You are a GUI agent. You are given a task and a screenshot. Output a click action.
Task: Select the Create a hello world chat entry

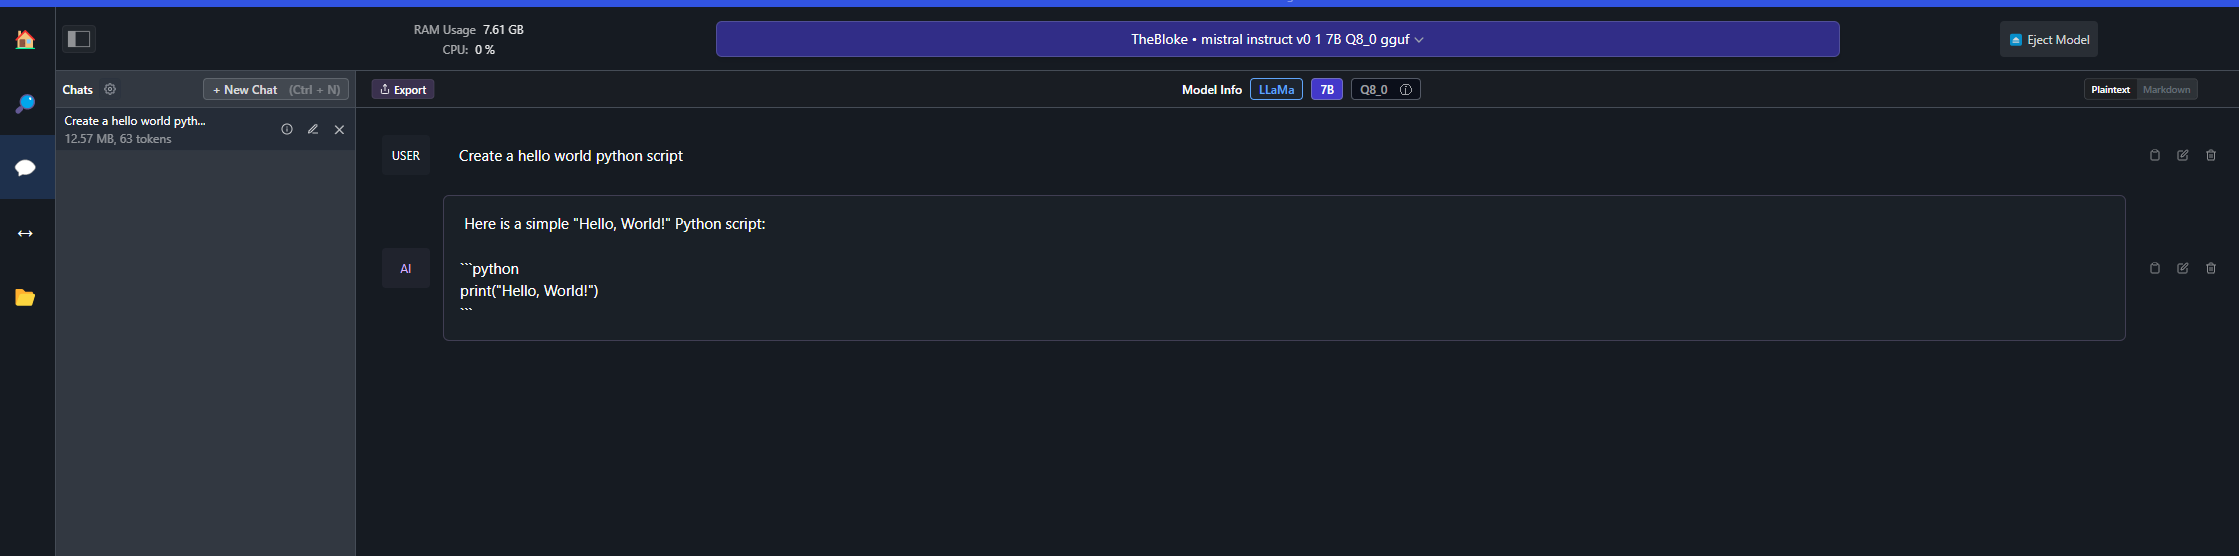(205, 129)
